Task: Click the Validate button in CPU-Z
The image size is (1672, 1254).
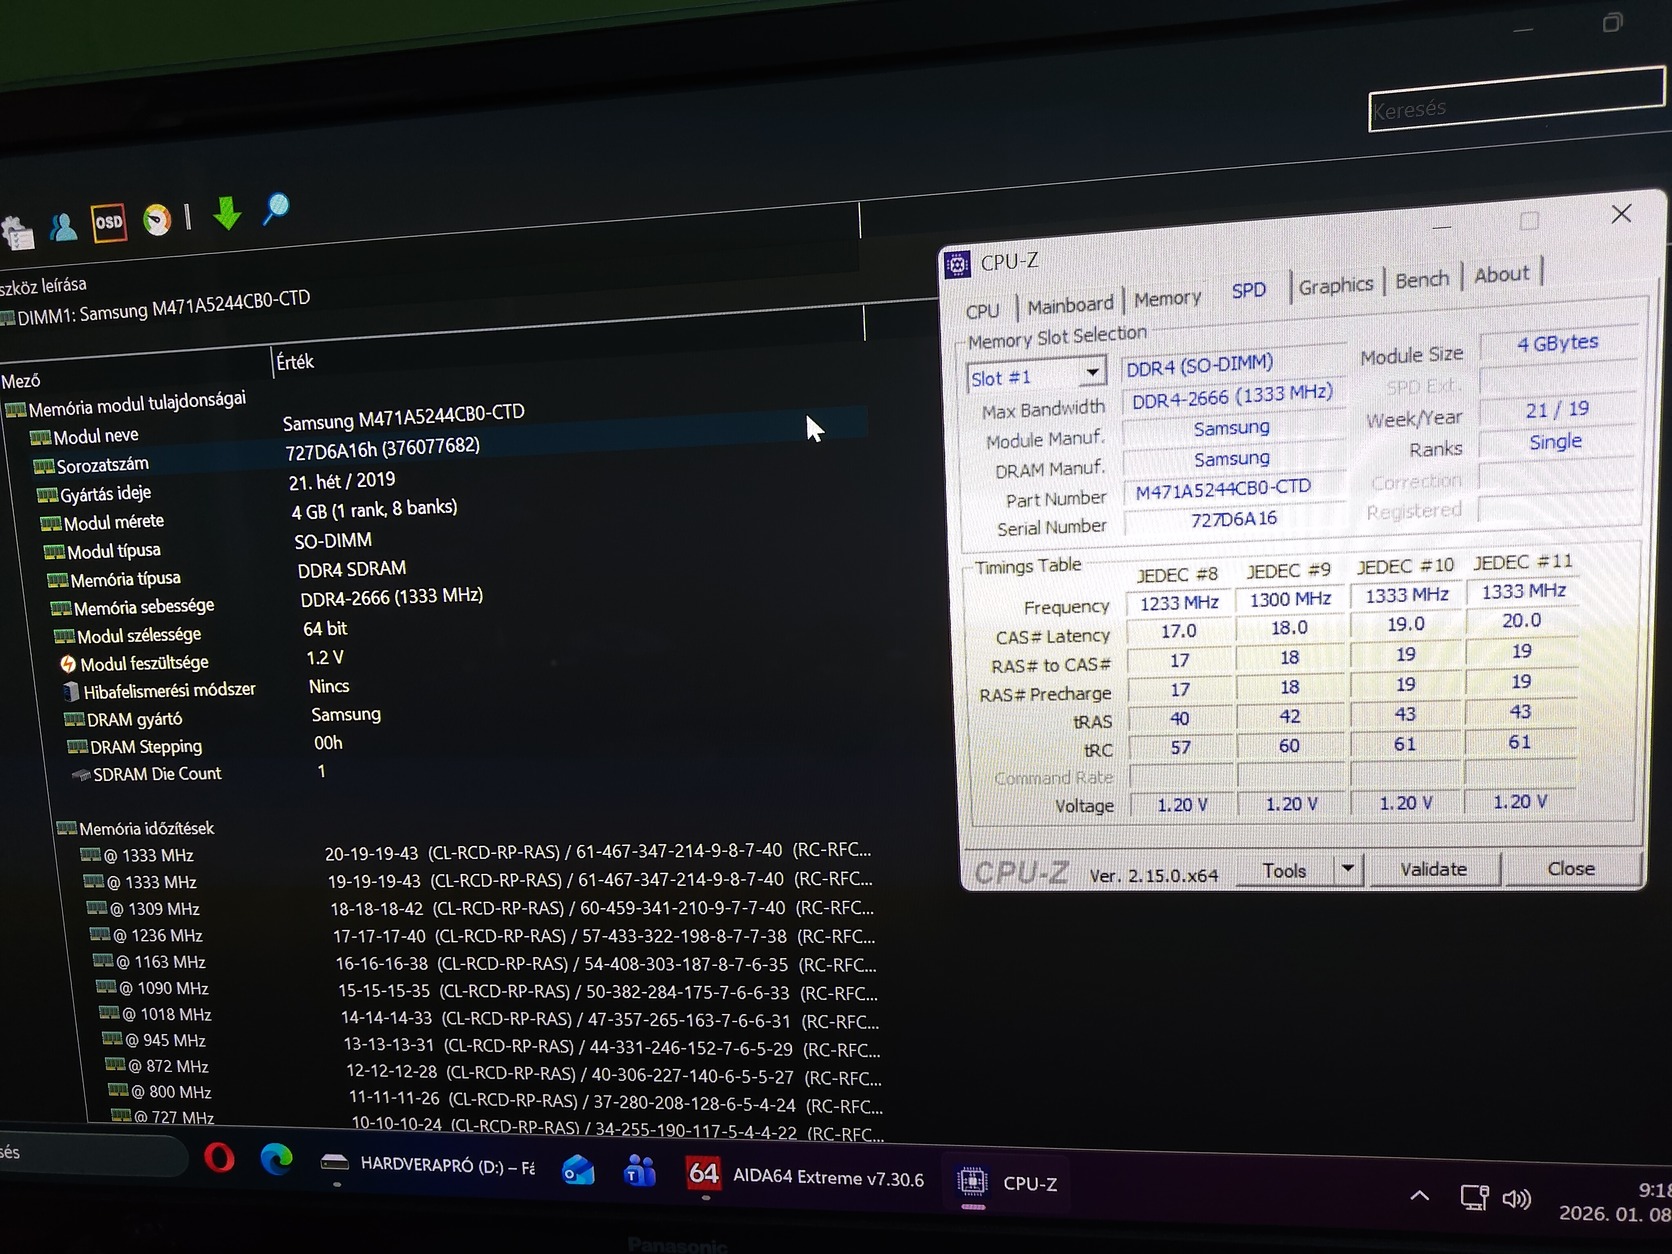Action: (x=1433, y=869)
